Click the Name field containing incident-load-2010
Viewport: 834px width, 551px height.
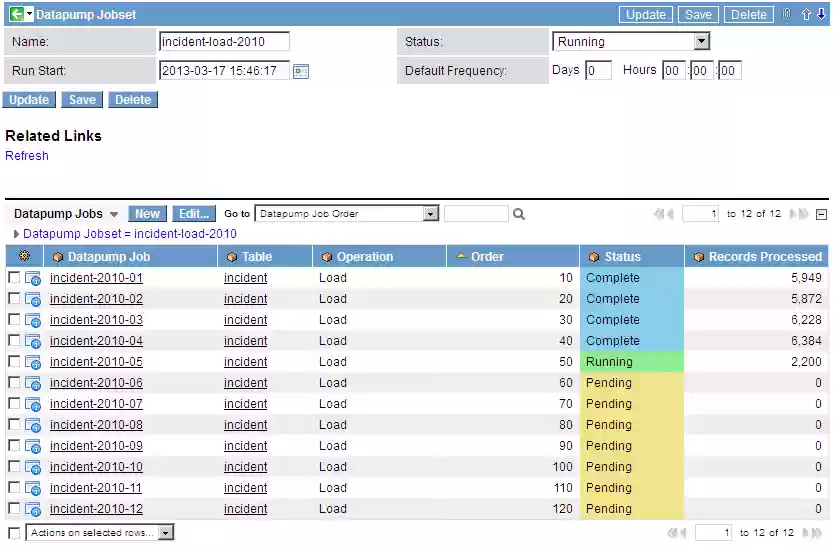click(x=224, y=42)
